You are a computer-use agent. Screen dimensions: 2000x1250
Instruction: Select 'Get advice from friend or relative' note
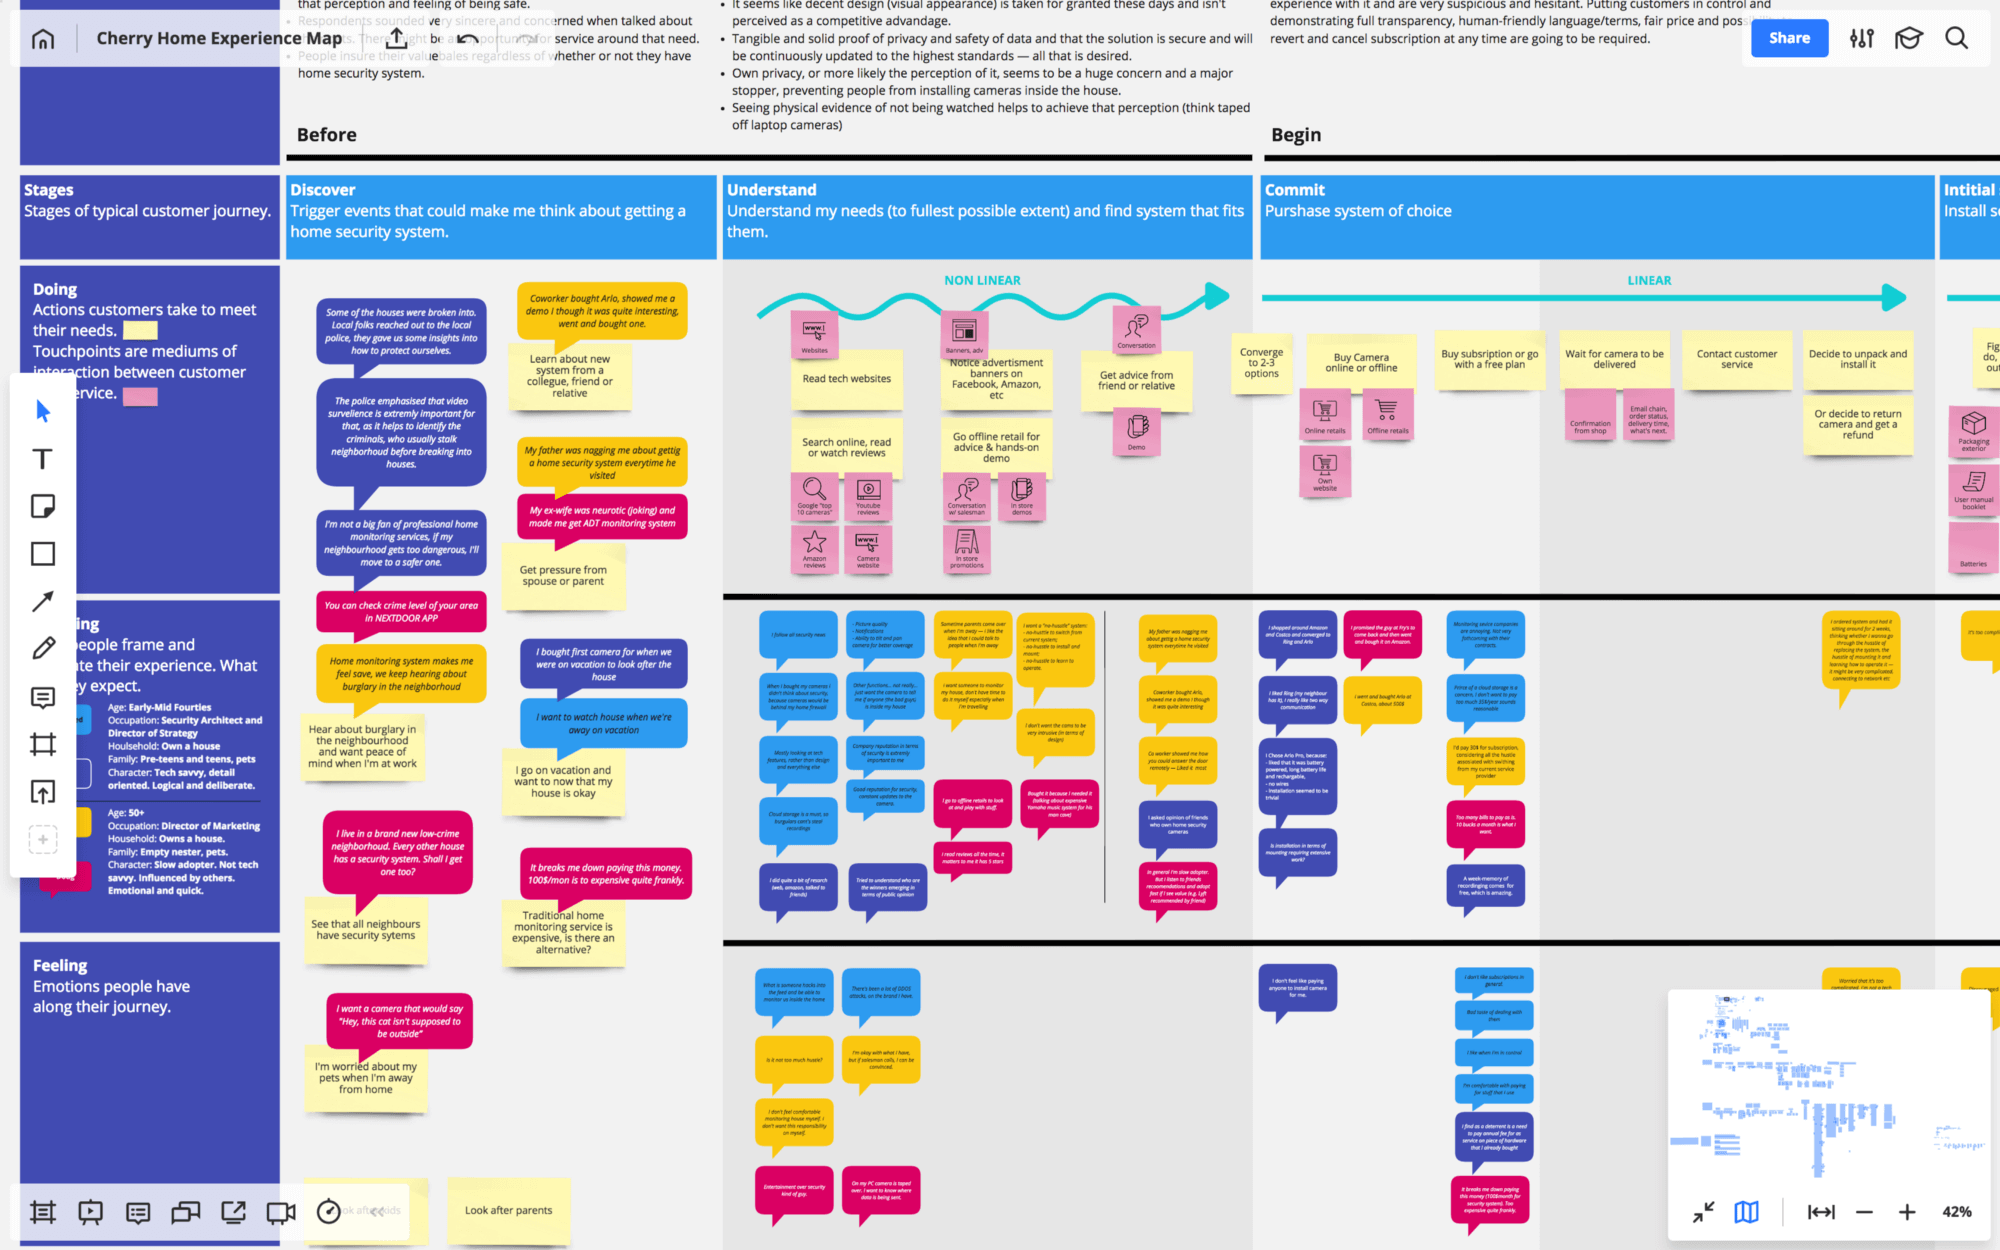click(1137, 381)
